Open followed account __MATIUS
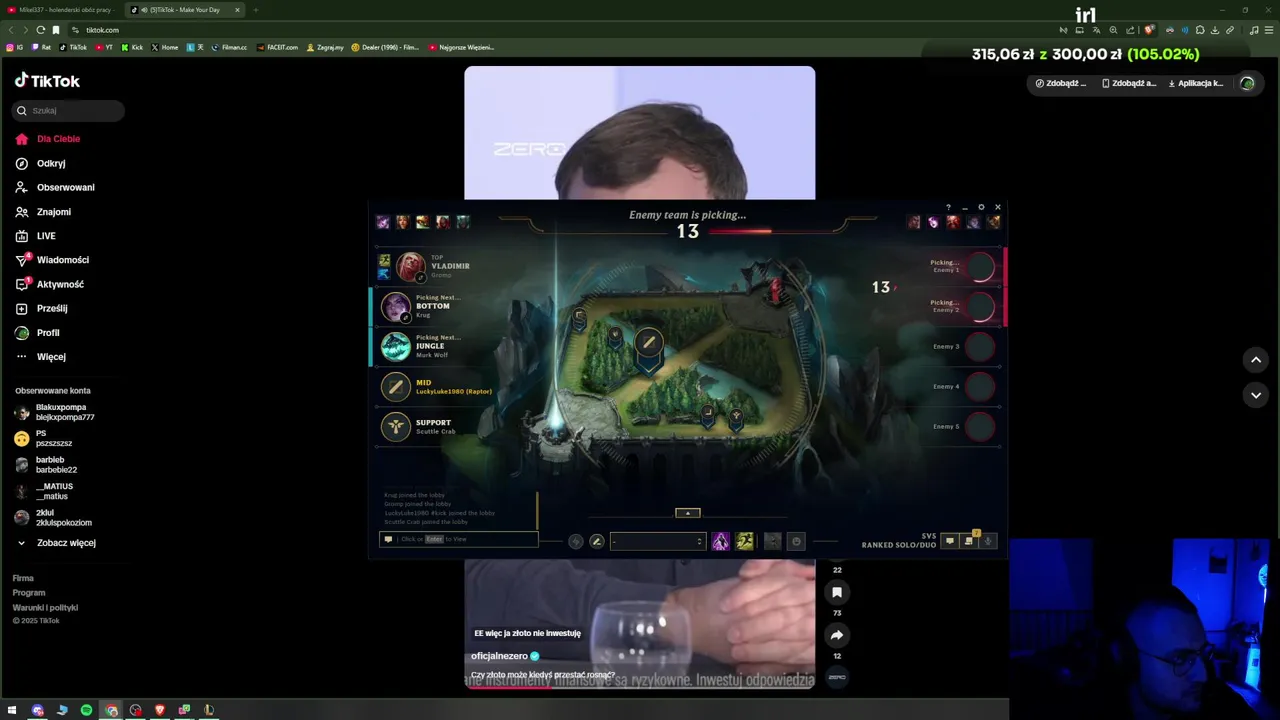This screenshot has width=1280, height=720. tap(43, 491)
